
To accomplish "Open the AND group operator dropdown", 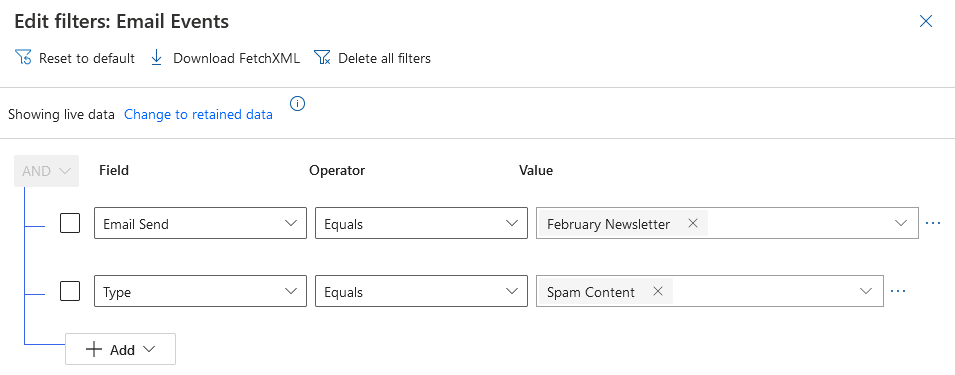I will pyautogui.click(x=46, y=171).
